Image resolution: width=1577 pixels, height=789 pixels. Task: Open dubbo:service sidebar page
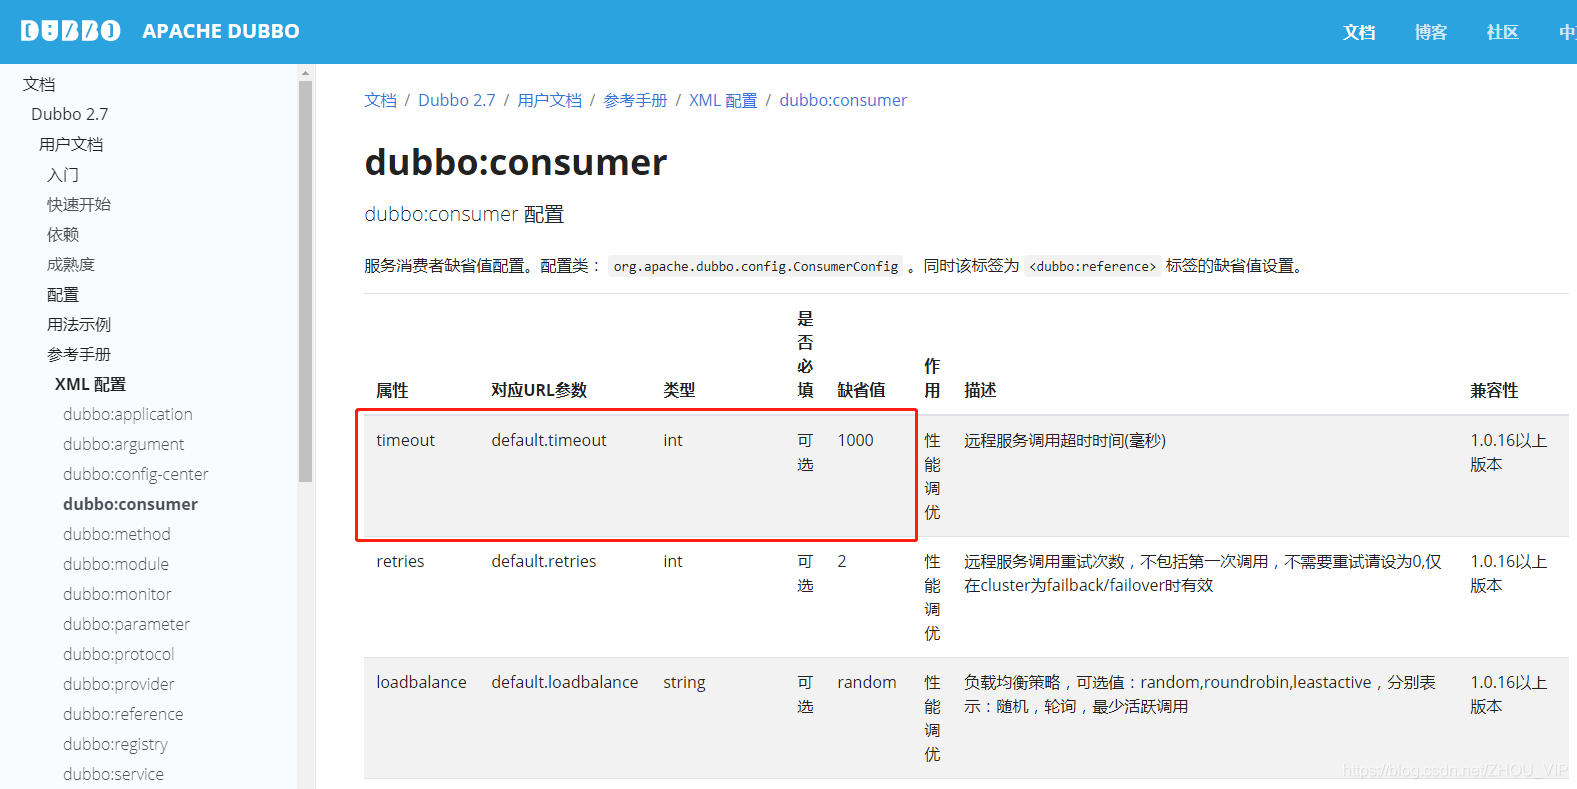click(x=113, y=774)
